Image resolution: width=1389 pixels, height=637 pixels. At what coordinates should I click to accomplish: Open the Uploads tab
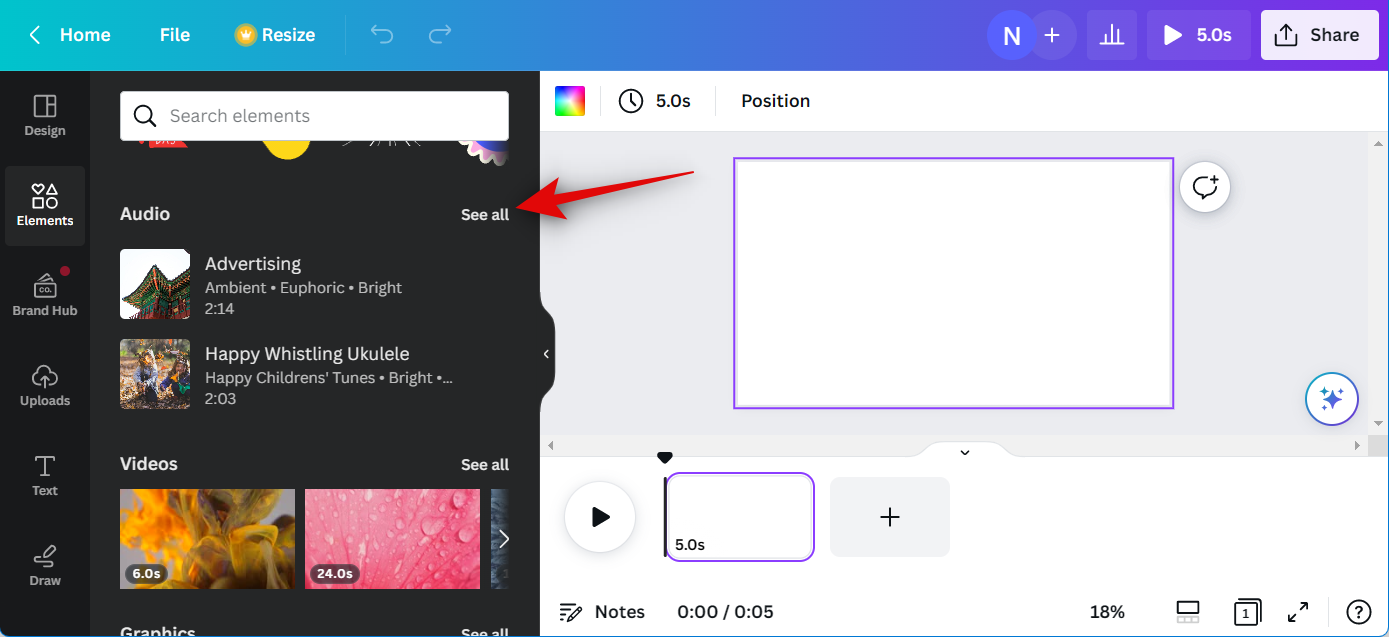45,386
